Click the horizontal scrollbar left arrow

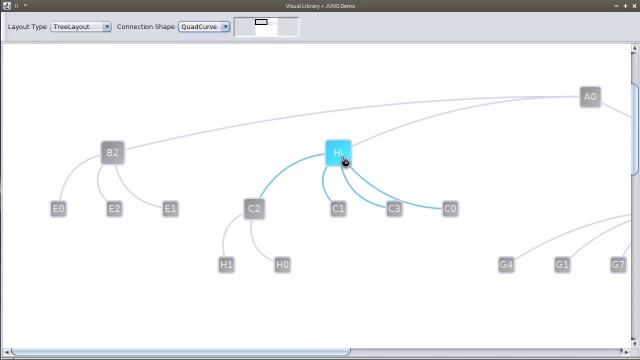pos(7,352)
